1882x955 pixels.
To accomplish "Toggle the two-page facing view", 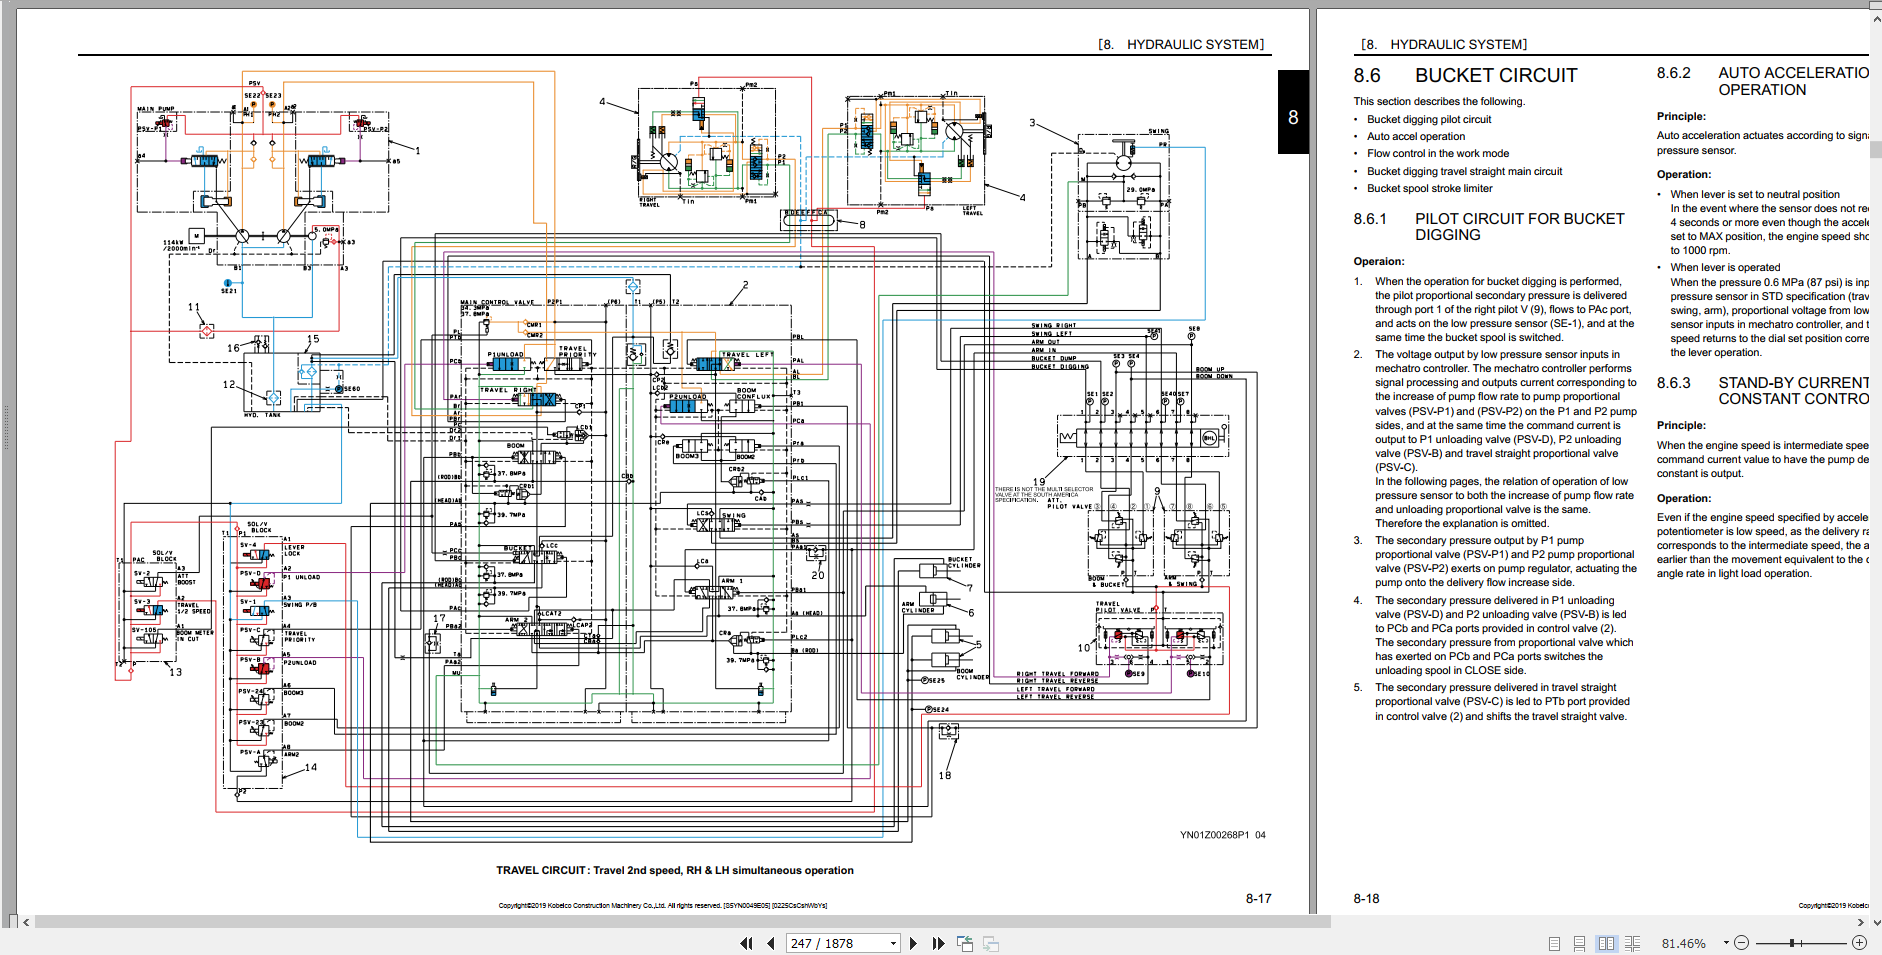I will tap(1606, 943).
